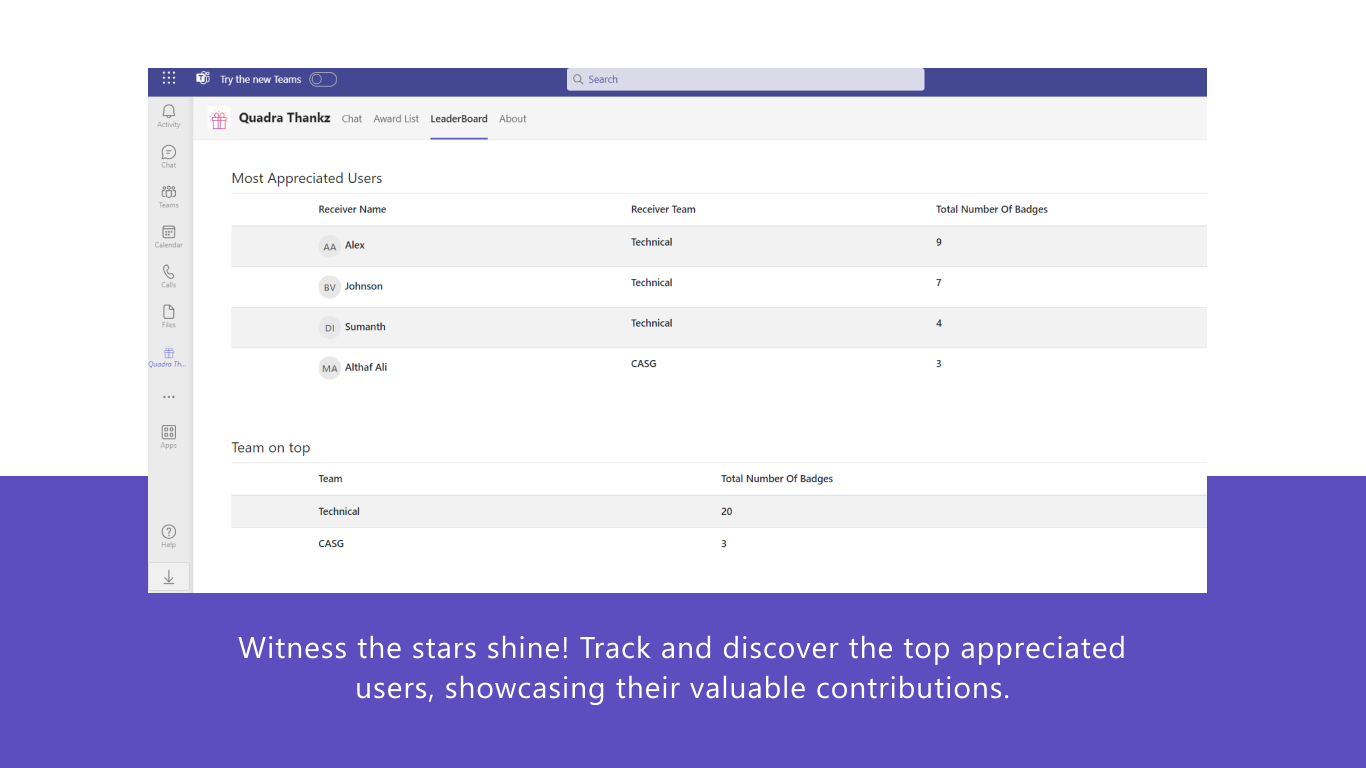
Task: Go to Teams in the sidebar
Action: (x=168, y=196)
